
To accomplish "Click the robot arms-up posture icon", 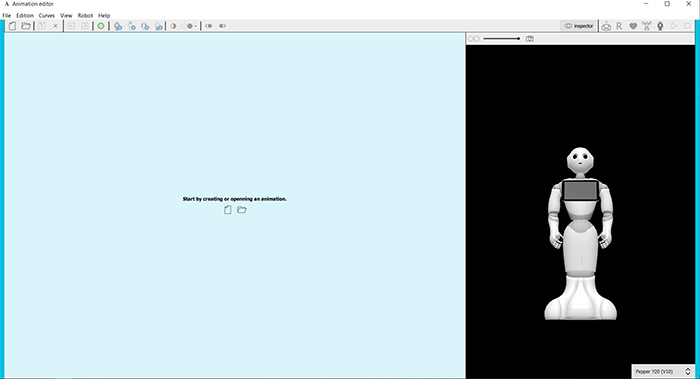I will coord(646,26).
